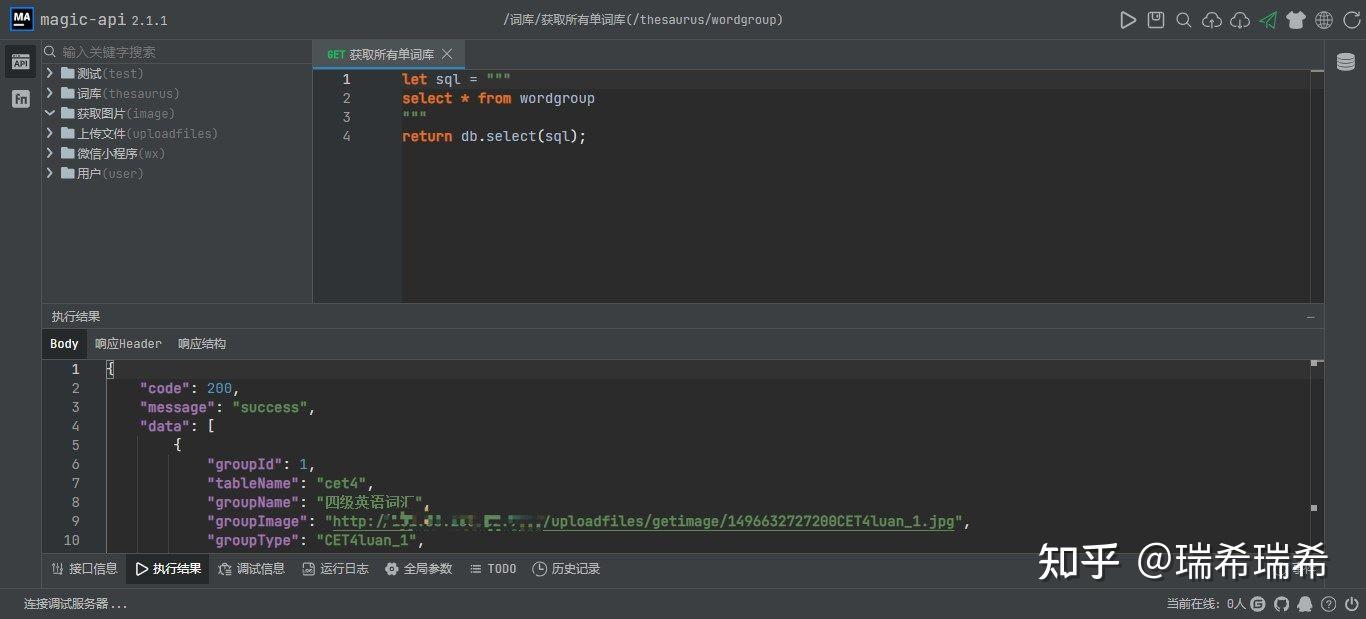Switch to the Body tab
The height and width of the screenshot is (619, 1366).
point(64,344)
